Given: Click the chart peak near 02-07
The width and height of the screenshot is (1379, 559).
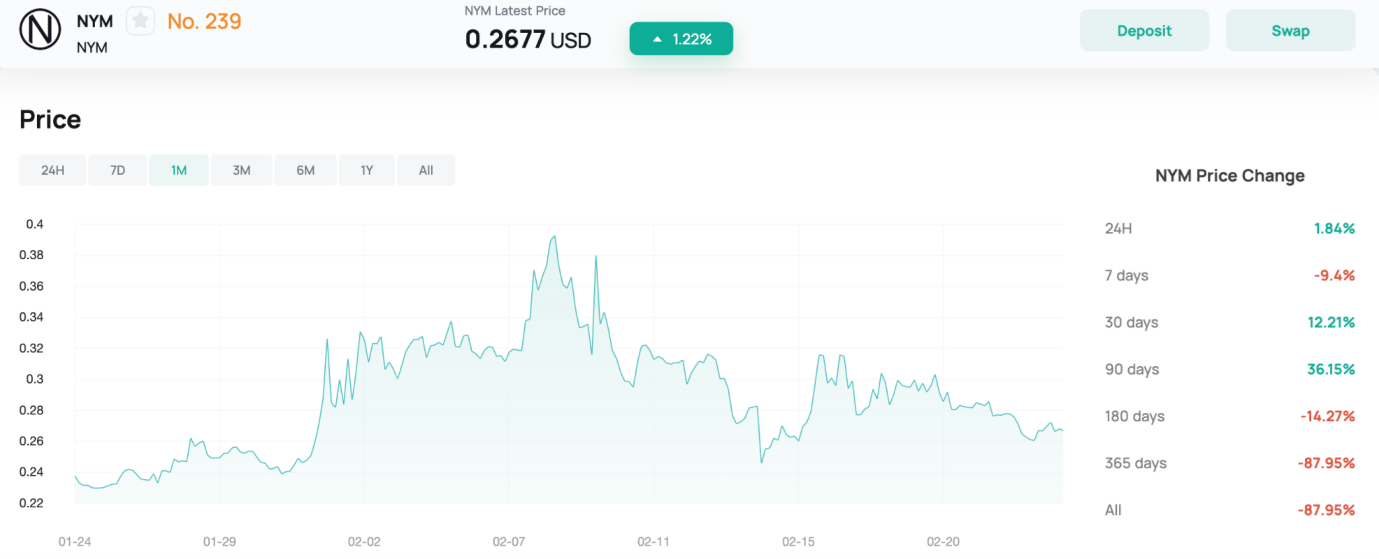Looking at the screenshot, I should [553, 237].
